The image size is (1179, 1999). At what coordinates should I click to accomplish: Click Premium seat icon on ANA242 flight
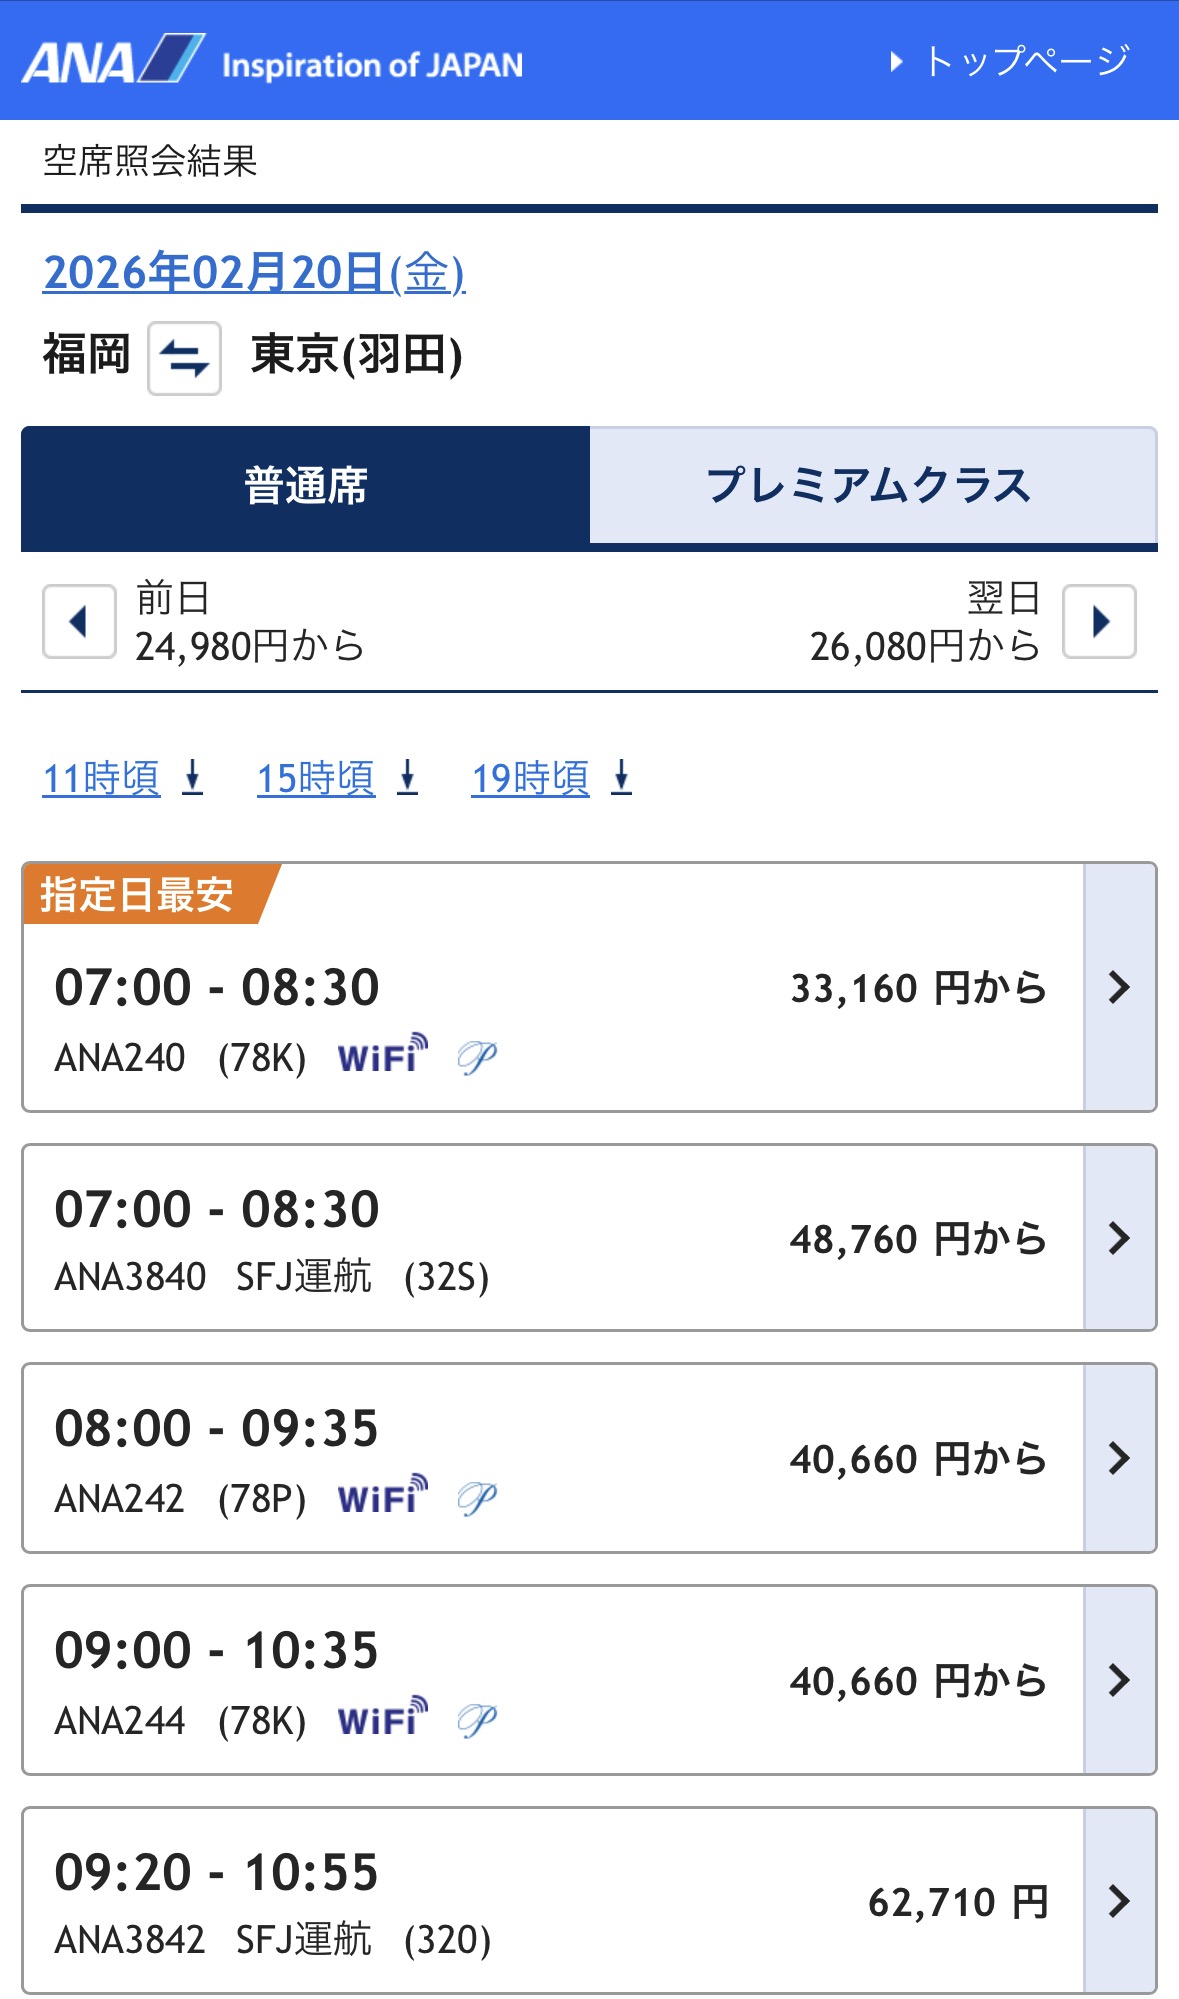(x=477, y=1497)
